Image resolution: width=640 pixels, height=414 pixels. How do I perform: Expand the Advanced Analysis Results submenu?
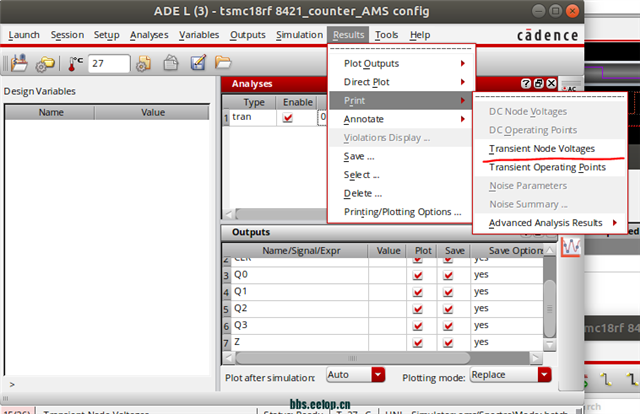coord(551,222)
